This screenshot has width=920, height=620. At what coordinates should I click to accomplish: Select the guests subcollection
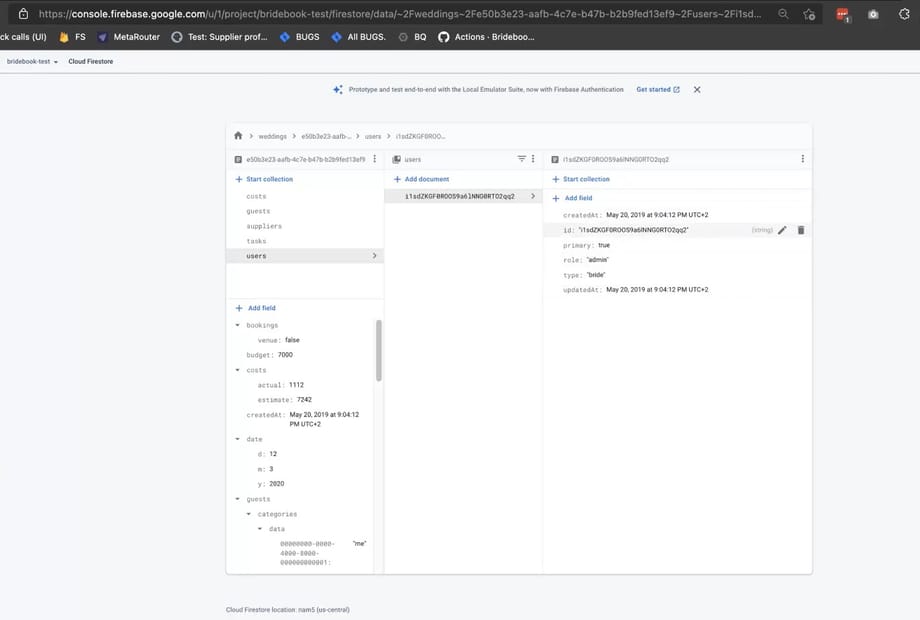click(305, 211)
